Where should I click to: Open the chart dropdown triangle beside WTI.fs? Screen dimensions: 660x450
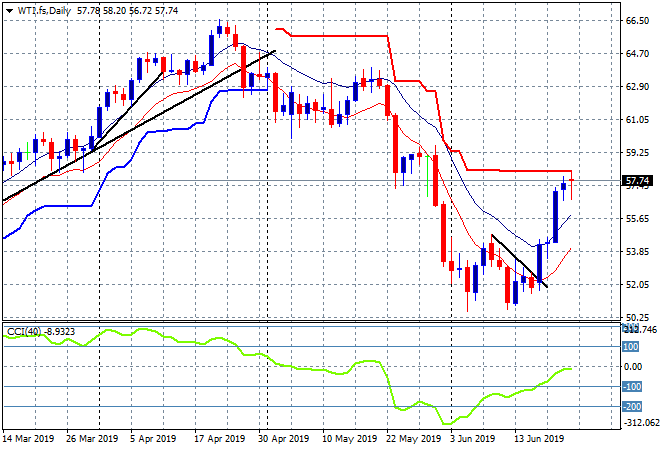[x=9, y=11]
